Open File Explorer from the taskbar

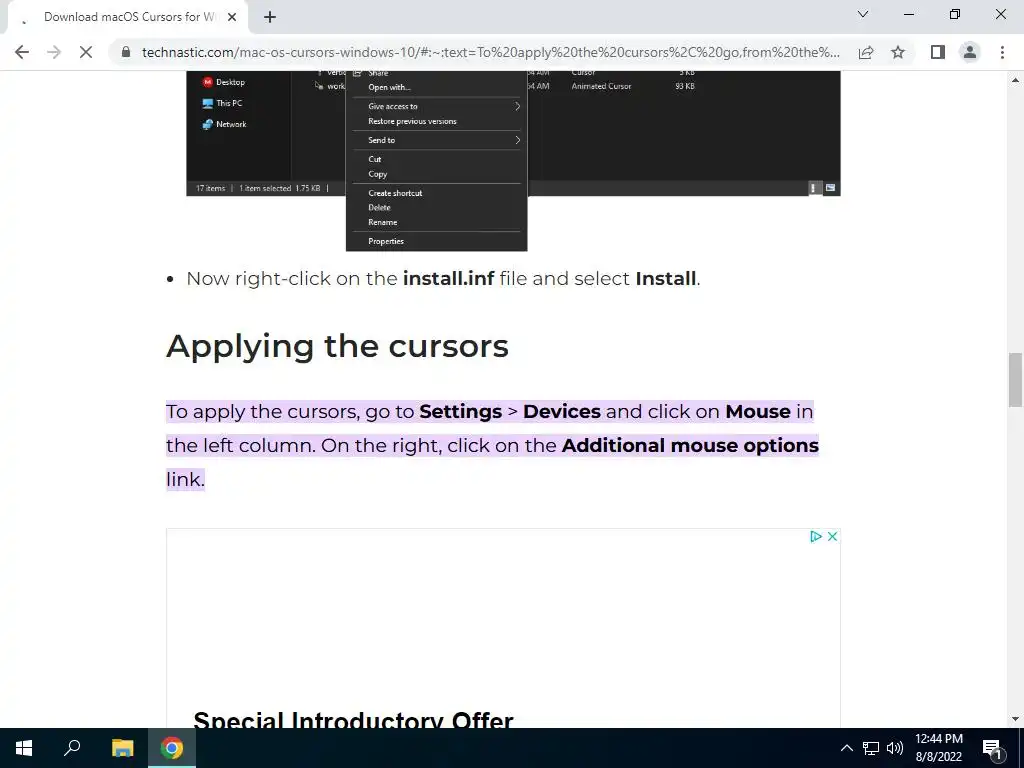point(122,748)
